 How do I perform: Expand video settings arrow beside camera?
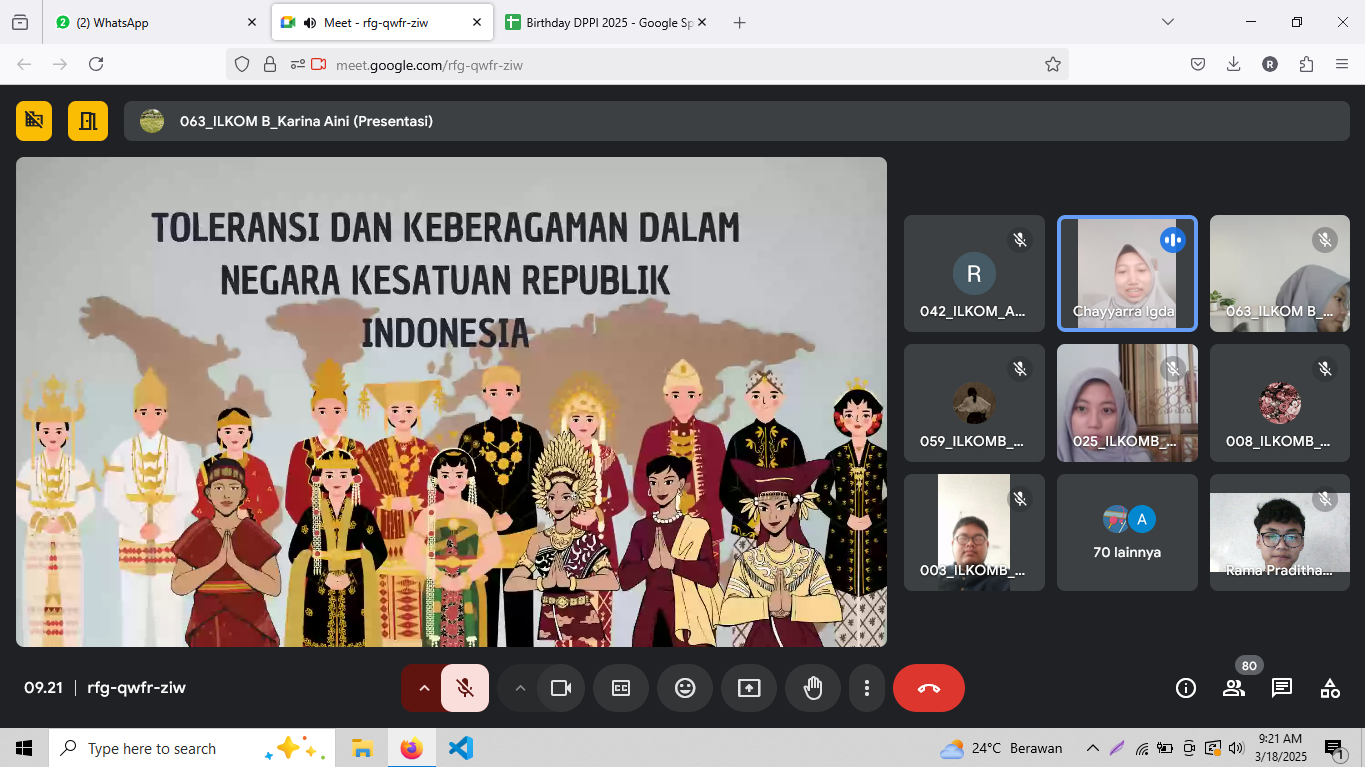(519, 688)
